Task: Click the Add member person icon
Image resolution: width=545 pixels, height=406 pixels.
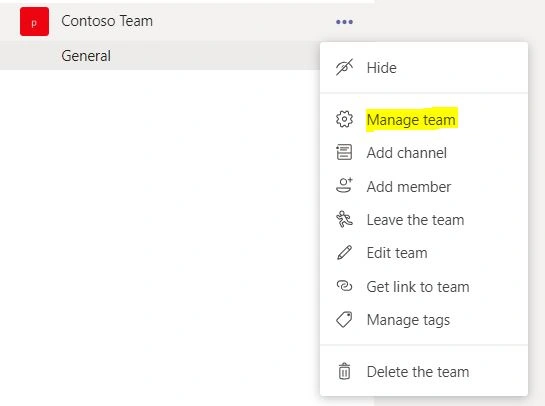Action: pos(344,185)
